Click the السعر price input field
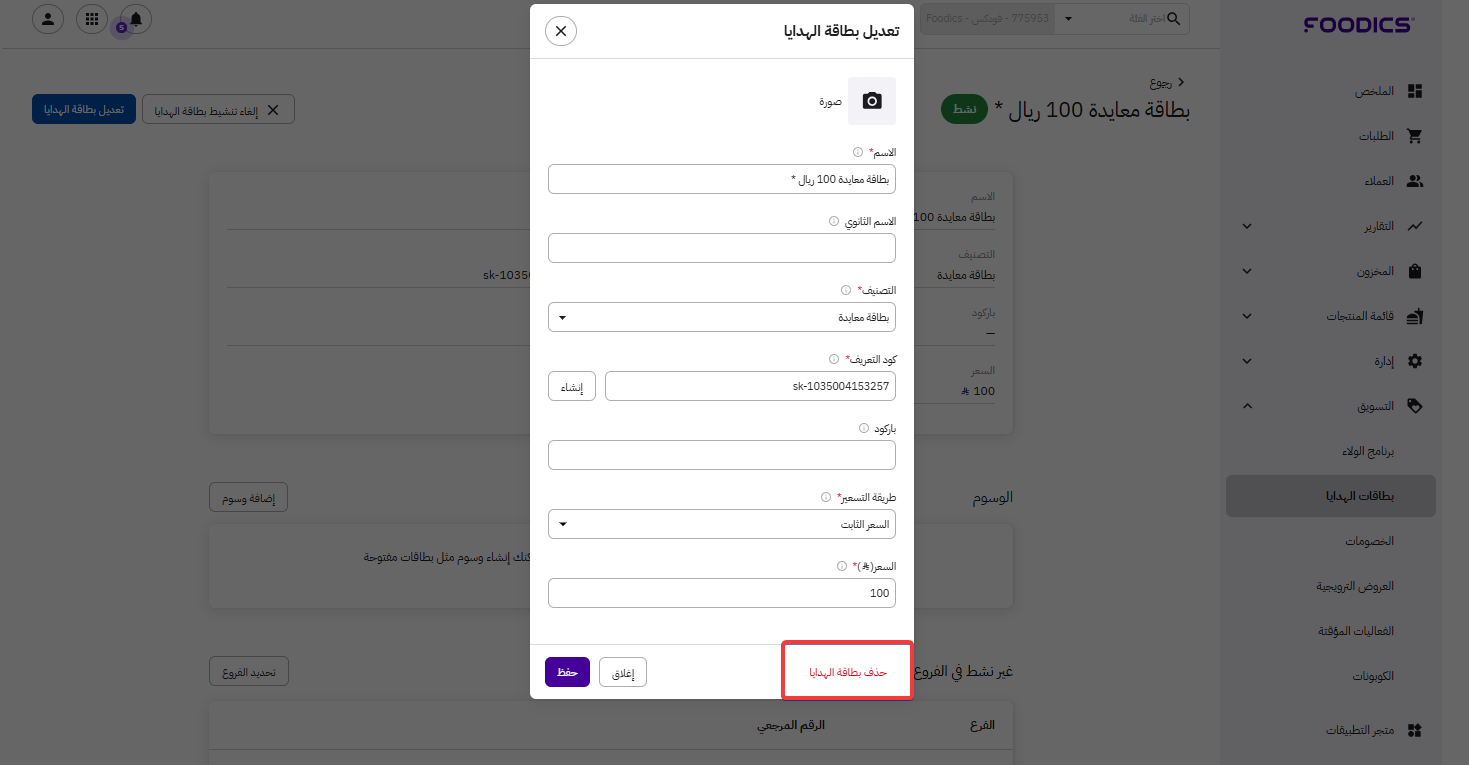Screen dimensions: 1469x765 click(x=721, y=593)
